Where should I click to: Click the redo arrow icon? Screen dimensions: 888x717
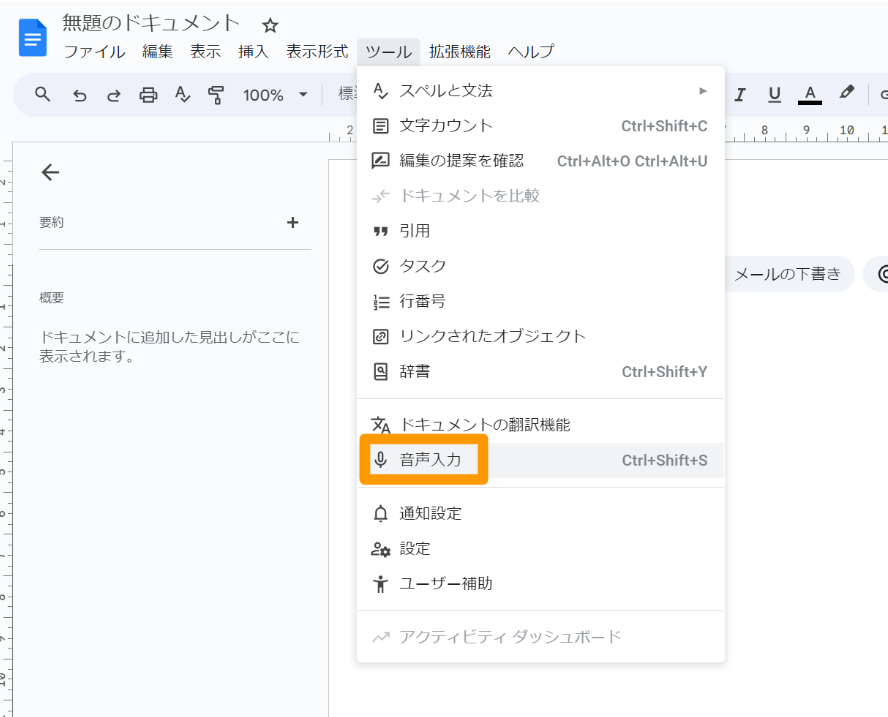114,95
